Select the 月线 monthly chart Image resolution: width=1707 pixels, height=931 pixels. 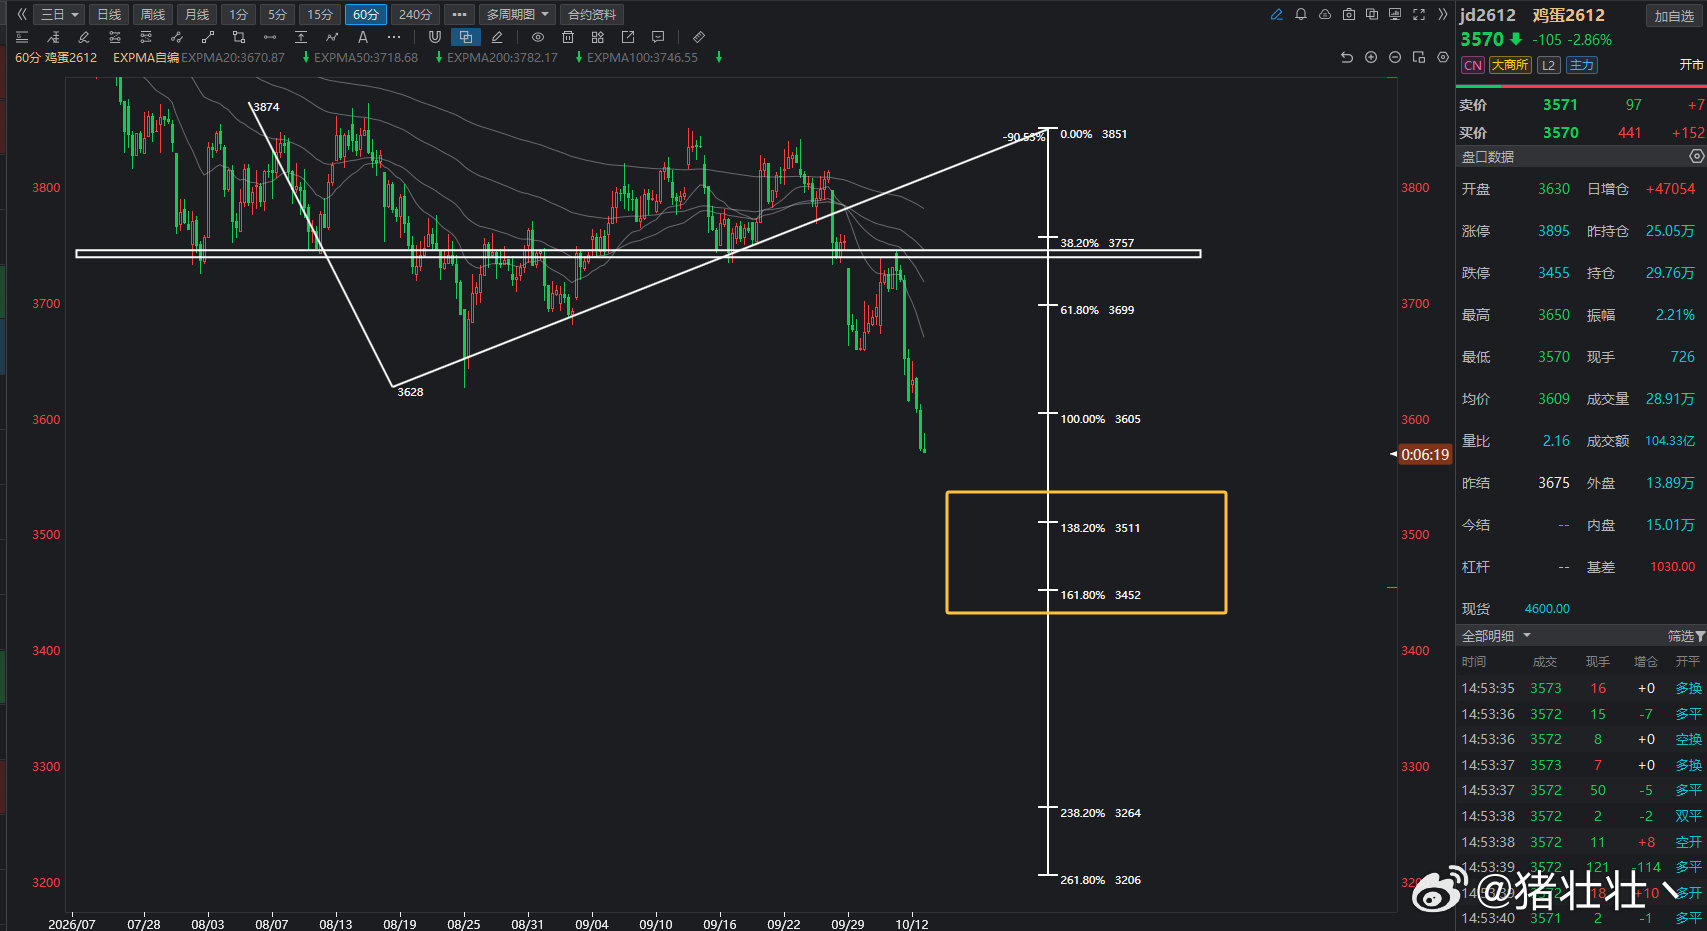[197, 14]
